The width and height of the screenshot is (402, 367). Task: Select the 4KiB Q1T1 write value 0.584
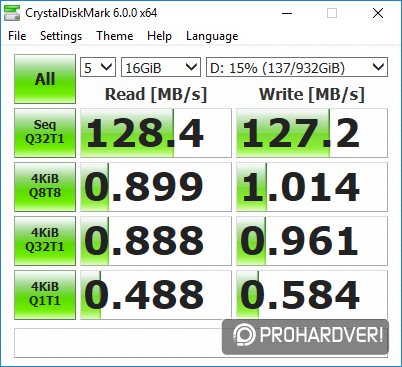coord(312,295)
